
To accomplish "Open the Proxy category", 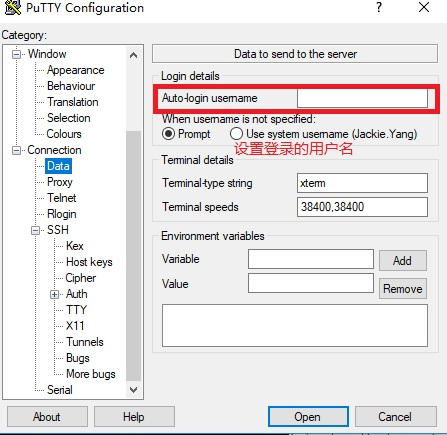I will pos(60,182).
